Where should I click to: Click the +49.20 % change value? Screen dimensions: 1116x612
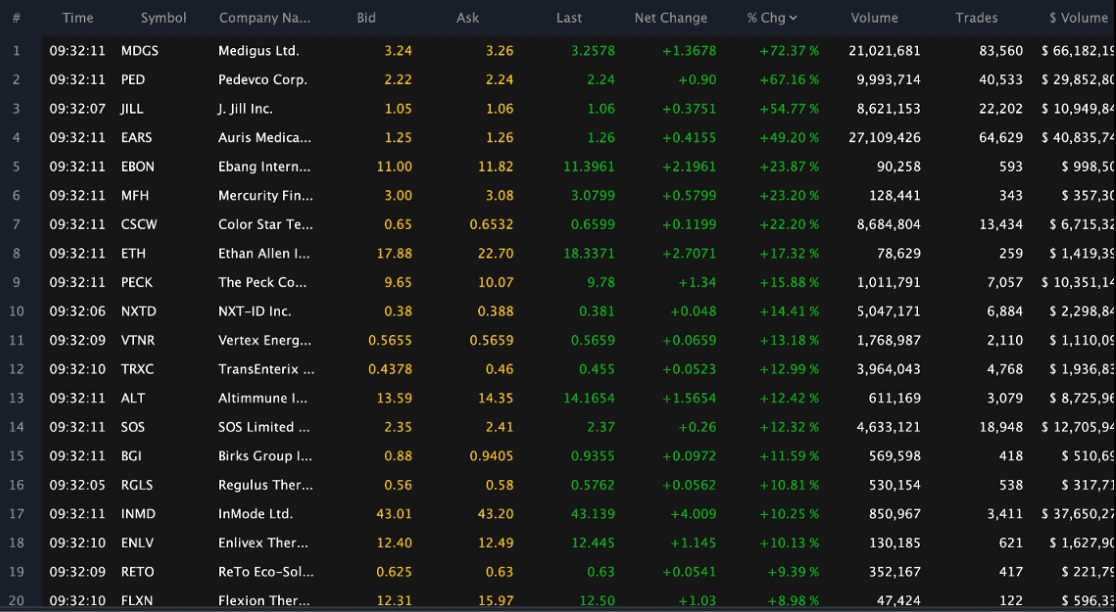(x=789, y=137)
